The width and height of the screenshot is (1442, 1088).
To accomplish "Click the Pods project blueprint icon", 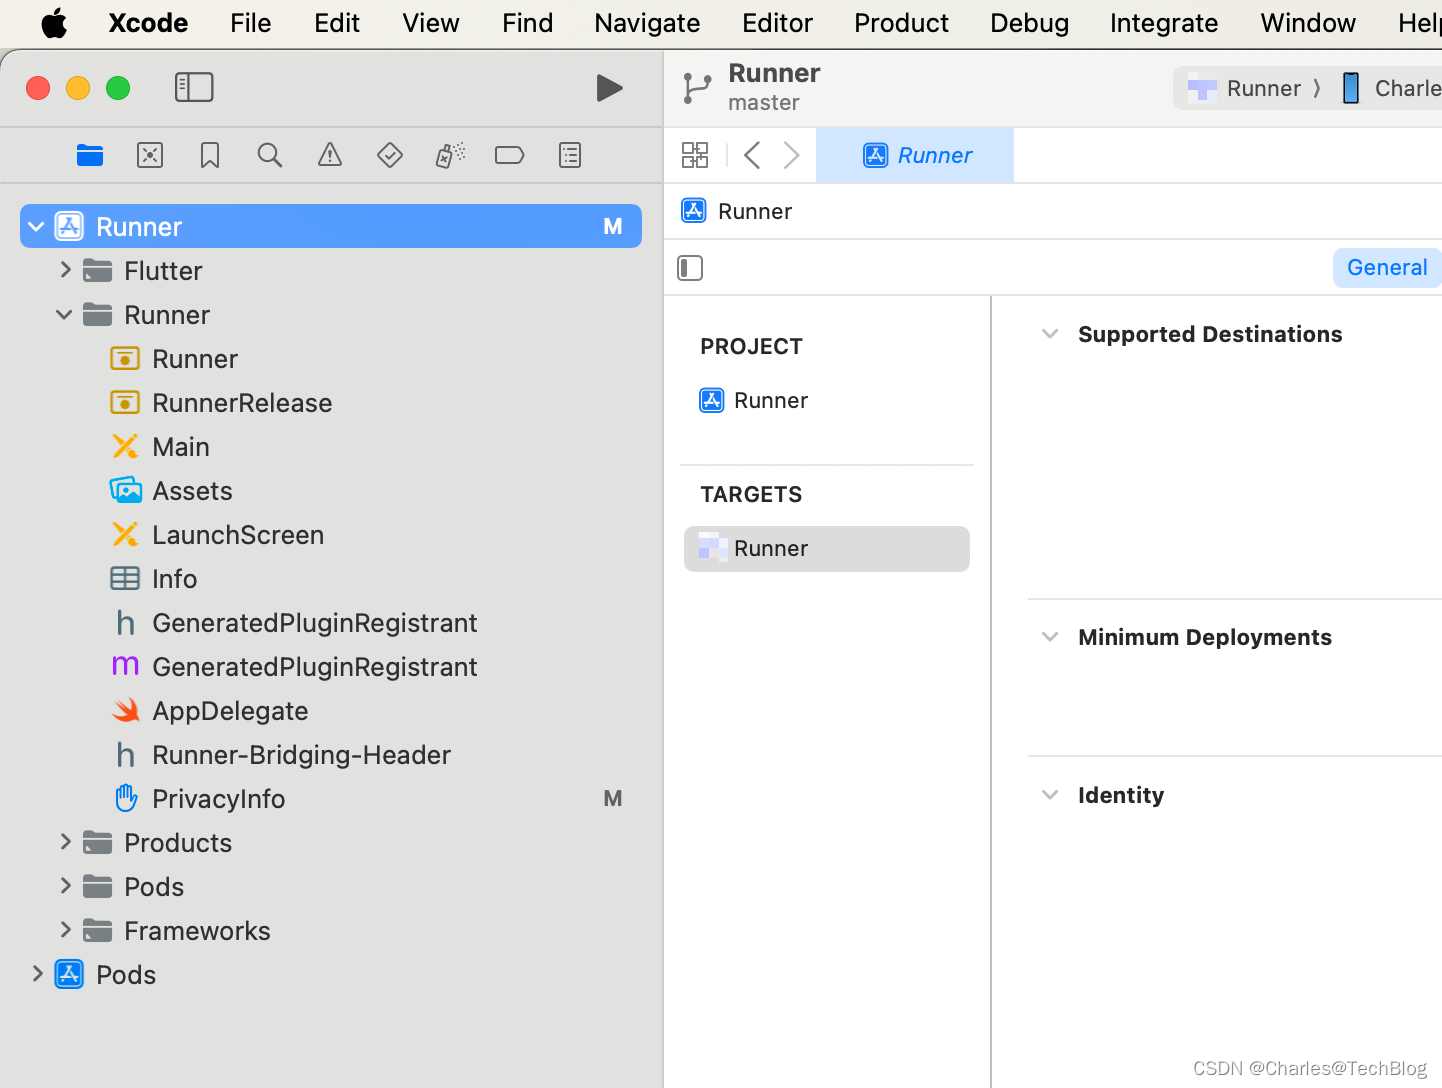I will tap(69, 974).
